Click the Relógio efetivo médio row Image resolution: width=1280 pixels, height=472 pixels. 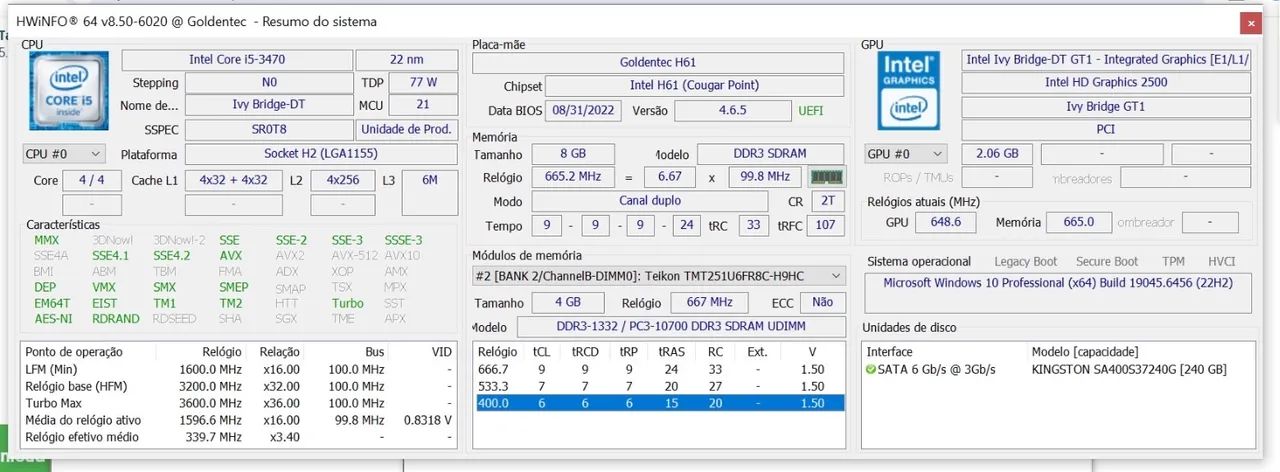coord(239,437)
